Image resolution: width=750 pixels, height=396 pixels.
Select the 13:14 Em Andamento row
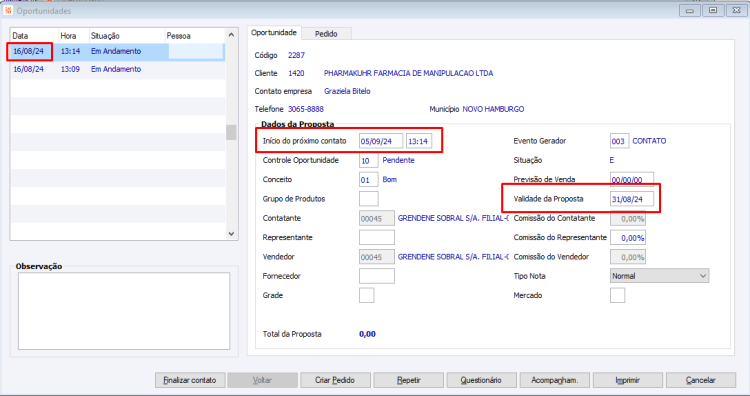pos(117,51)
